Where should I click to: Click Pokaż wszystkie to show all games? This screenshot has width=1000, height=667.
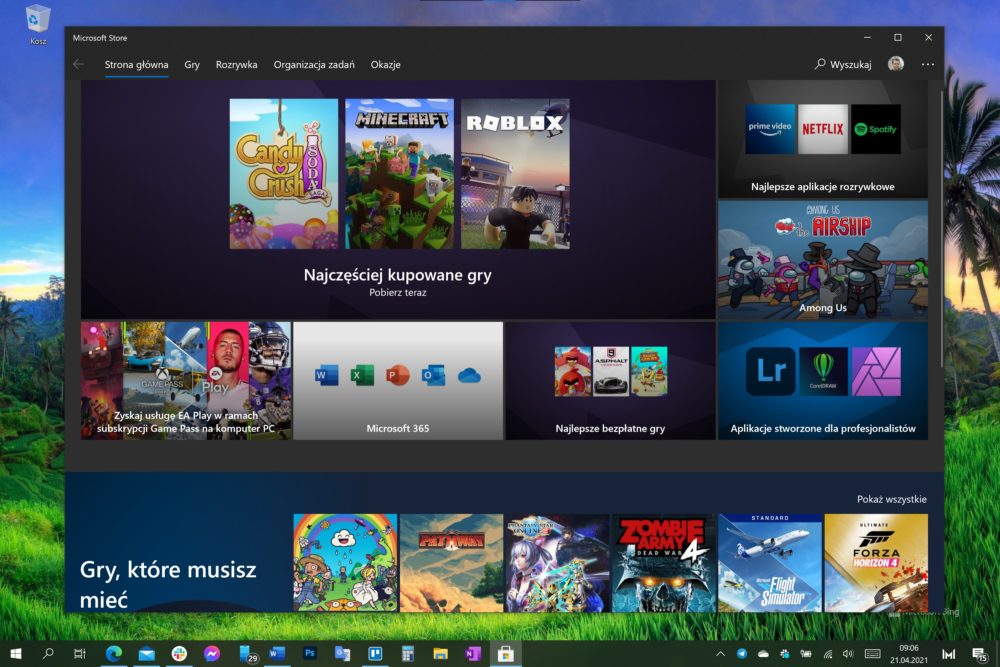coord(892,499)
